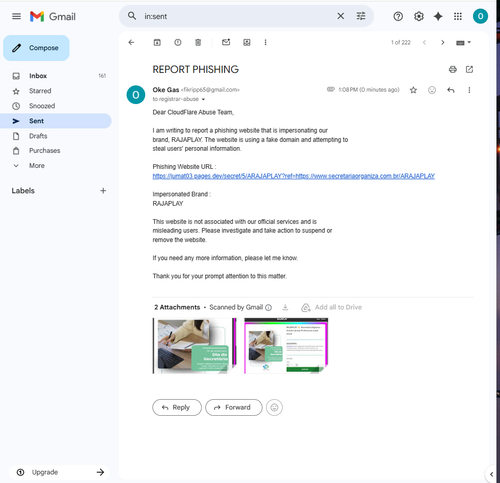Open More toolbar options
500x483 pixels.
[265, 42]
